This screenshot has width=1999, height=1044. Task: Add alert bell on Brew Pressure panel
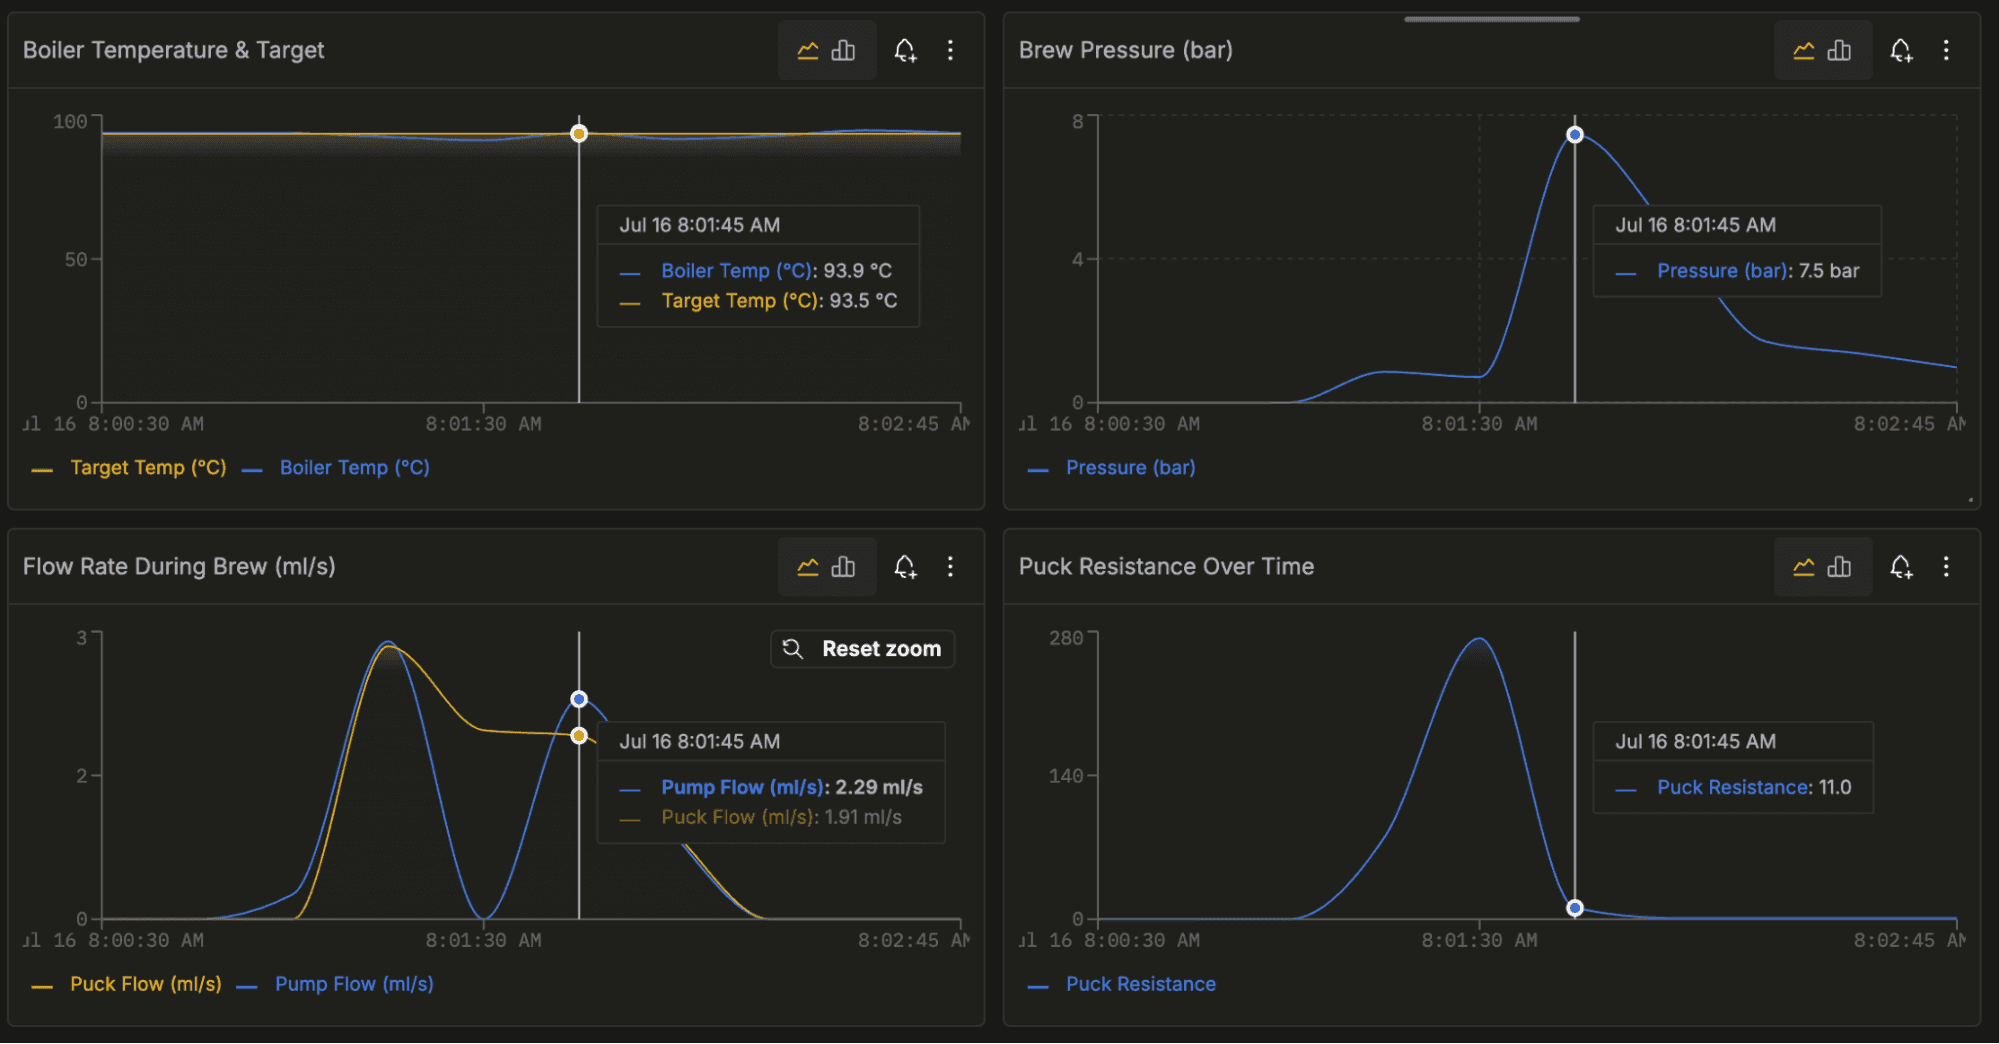(x=1901, y=50)
